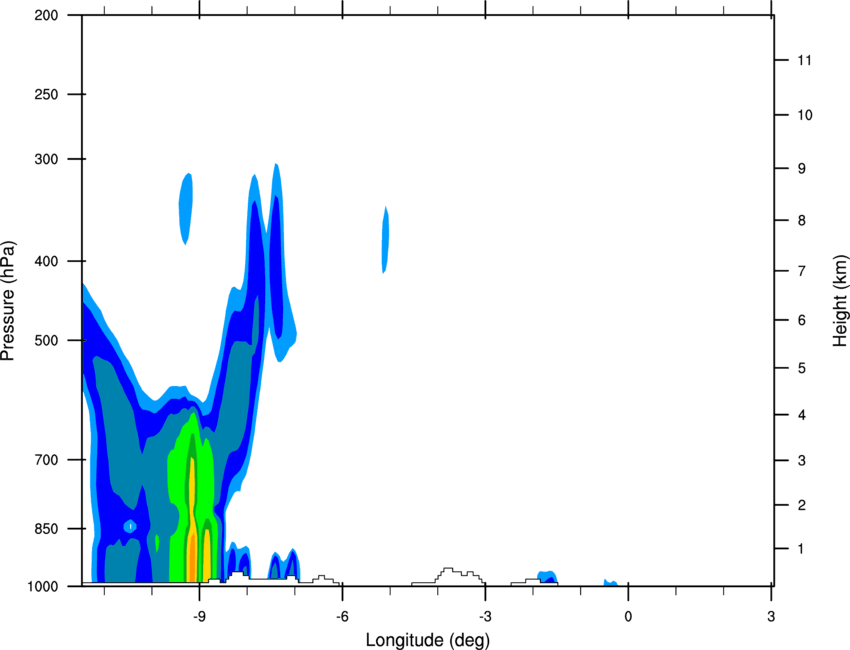Click the 3 km height label
The image size is (850, 650).
(801, 461)
